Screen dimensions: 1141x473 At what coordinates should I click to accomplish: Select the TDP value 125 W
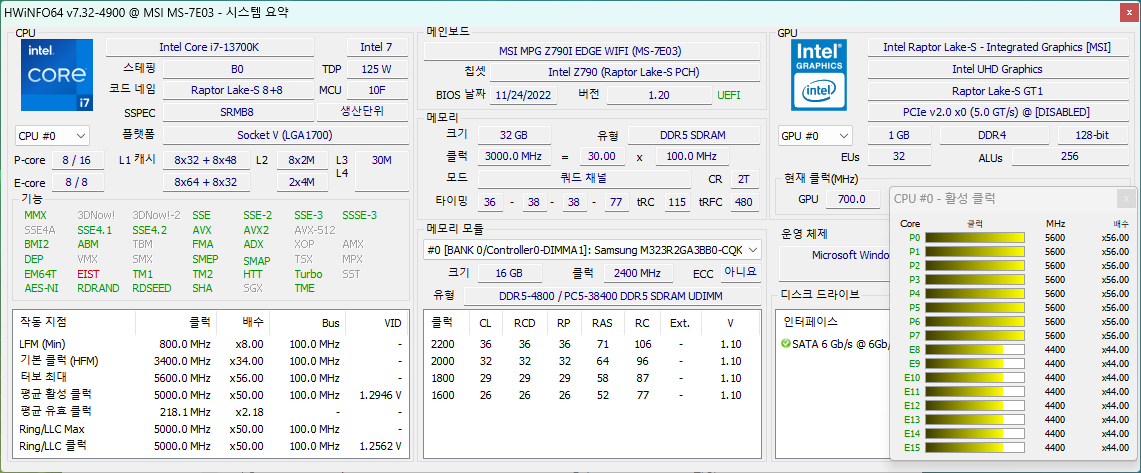point(377,69)
